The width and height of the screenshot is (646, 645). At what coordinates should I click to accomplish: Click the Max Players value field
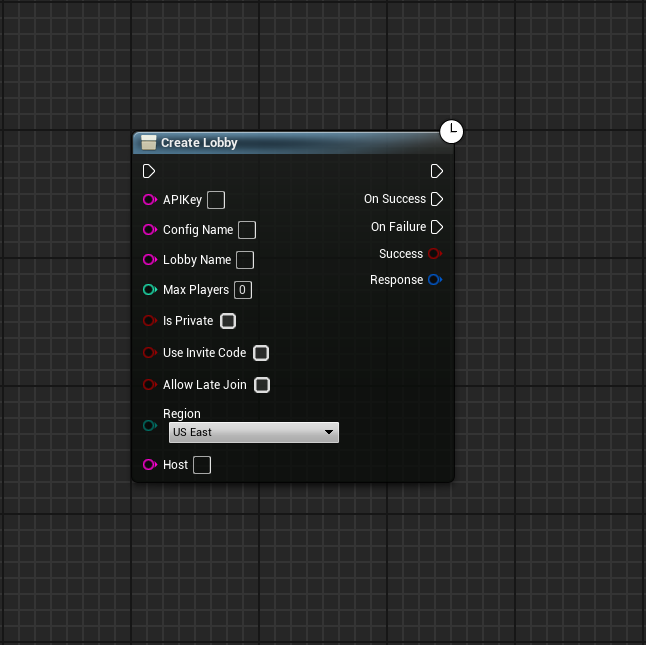(243, 290)
